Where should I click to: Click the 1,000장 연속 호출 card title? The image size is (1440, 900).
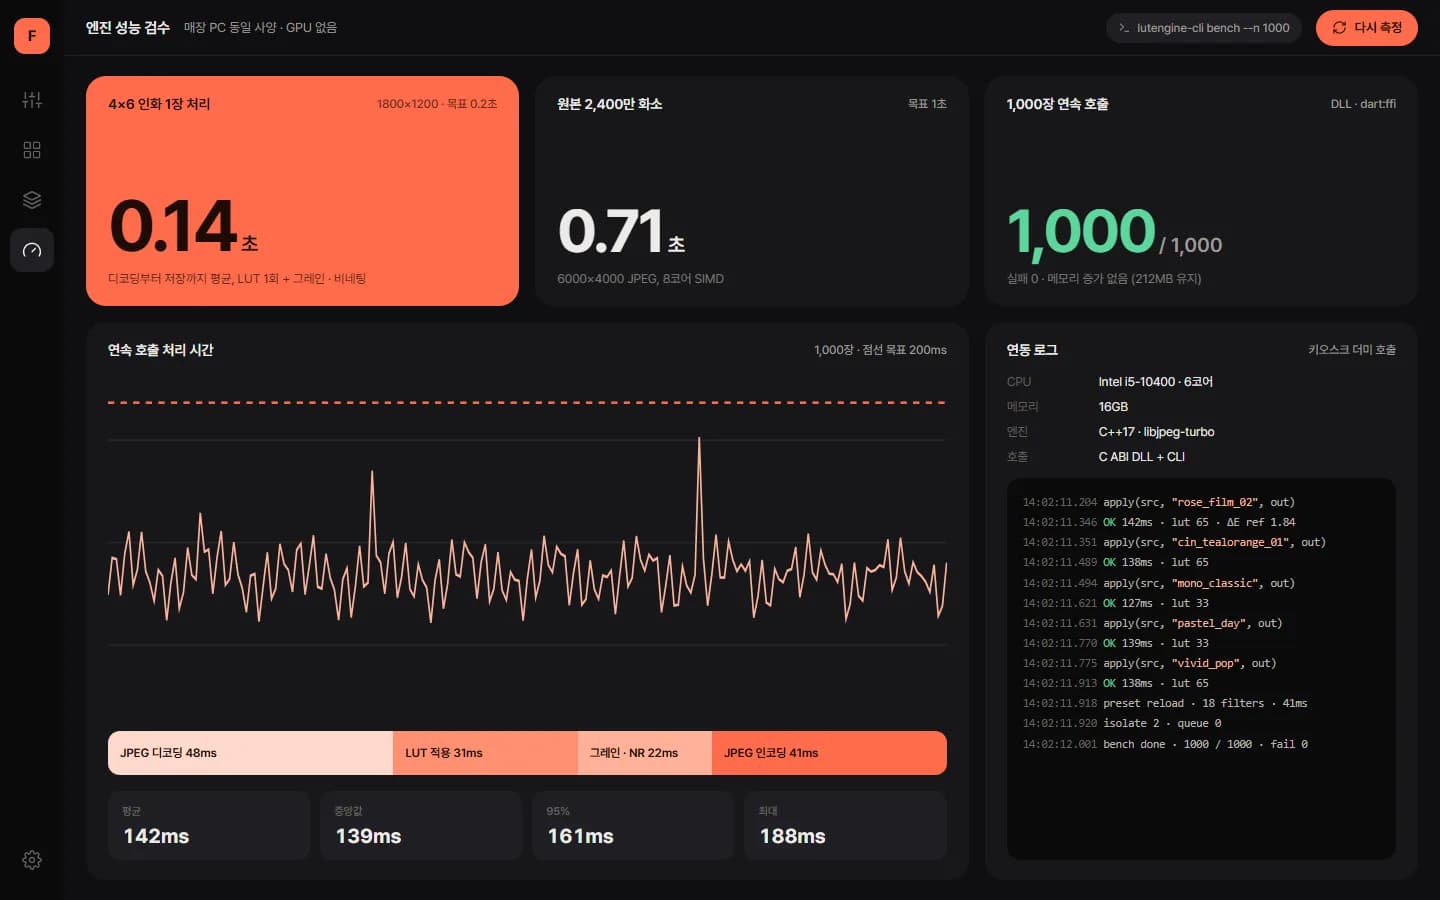pyautogui.click(x=1057, y=104)
